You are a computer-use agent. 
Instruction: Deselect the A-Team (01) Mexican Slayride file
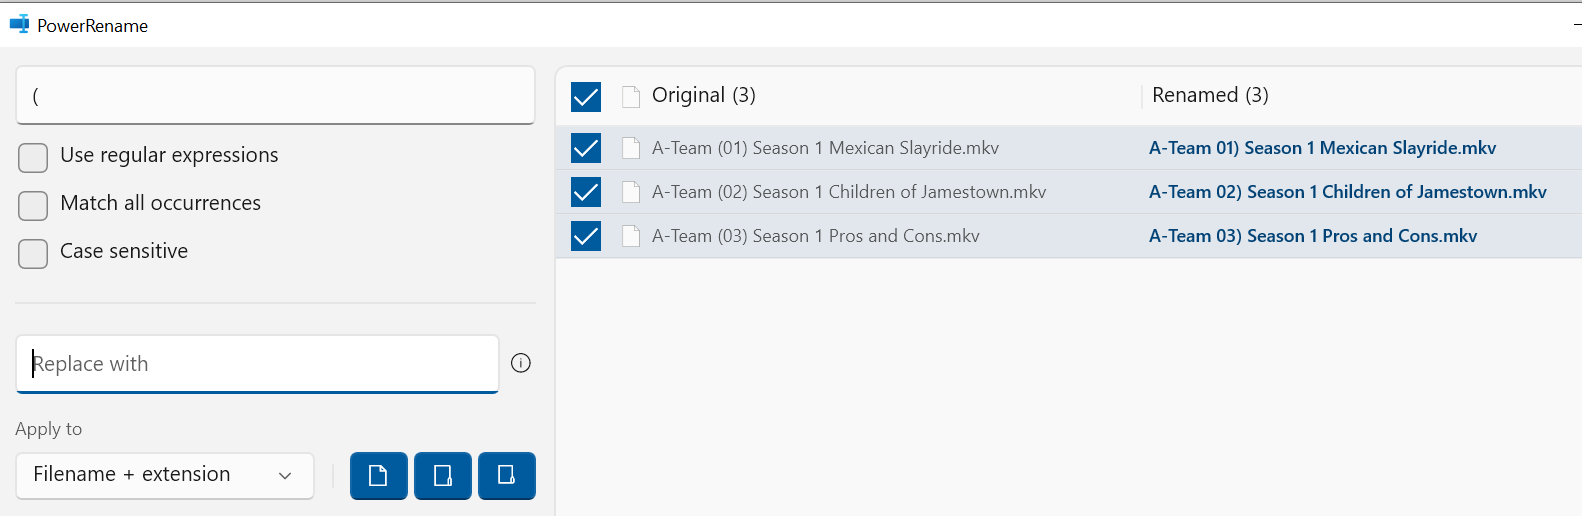tap(586, 149)
